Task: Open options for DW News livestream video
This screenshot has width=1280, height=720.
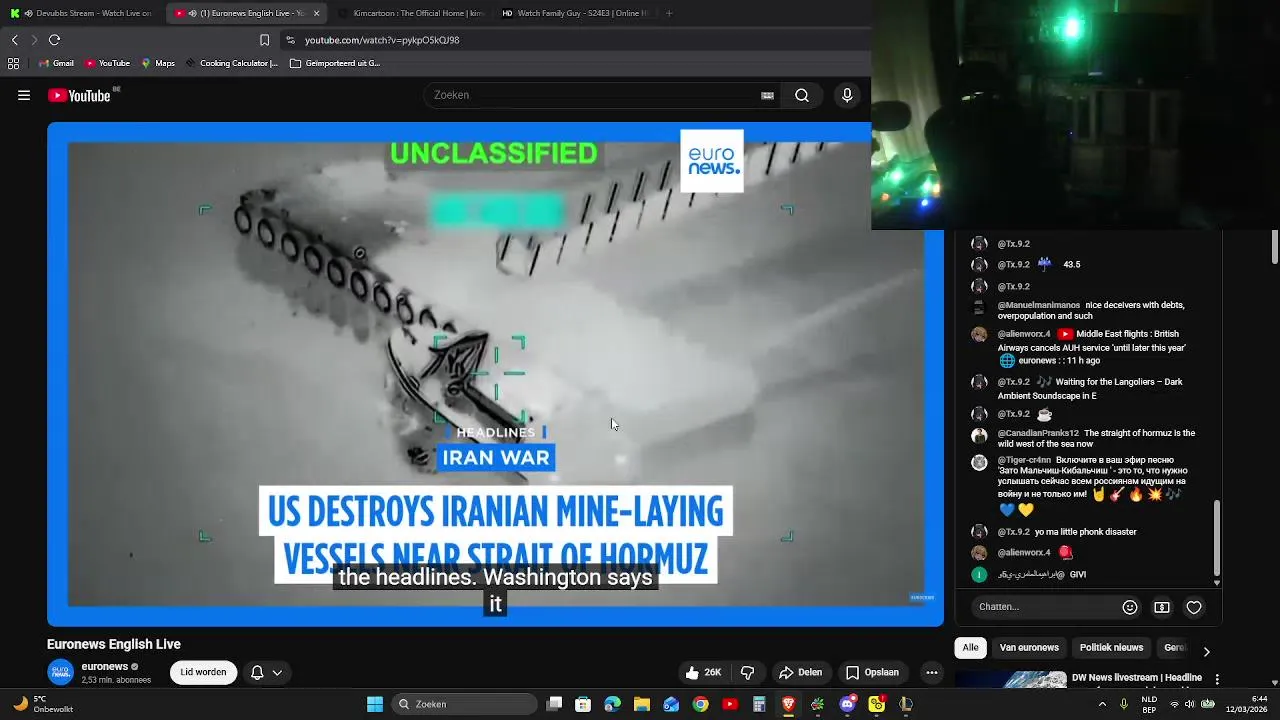Action: [x=1217, y=680]
